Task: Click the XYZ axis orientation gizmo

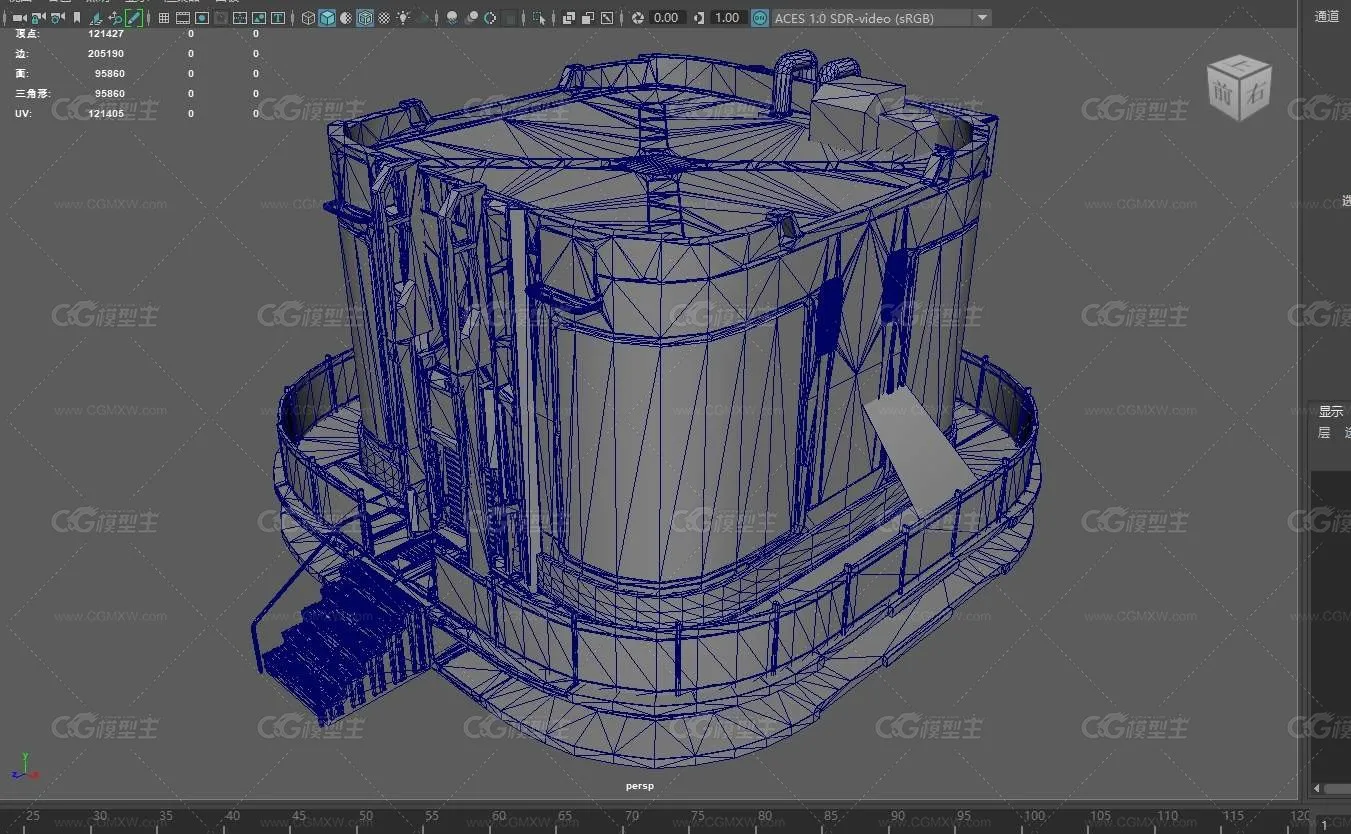Action: (24, 766)
